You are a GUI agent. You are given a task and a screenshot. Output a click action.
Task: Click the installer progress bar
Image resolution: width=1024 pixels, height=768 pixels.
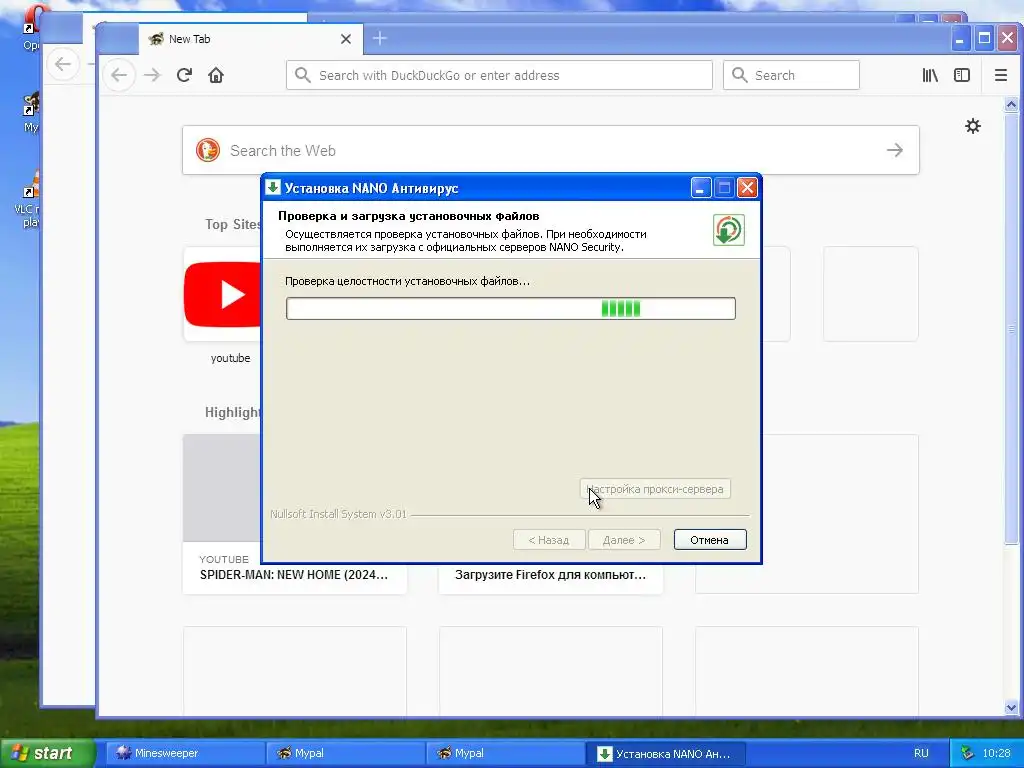[x=511, y=309]
